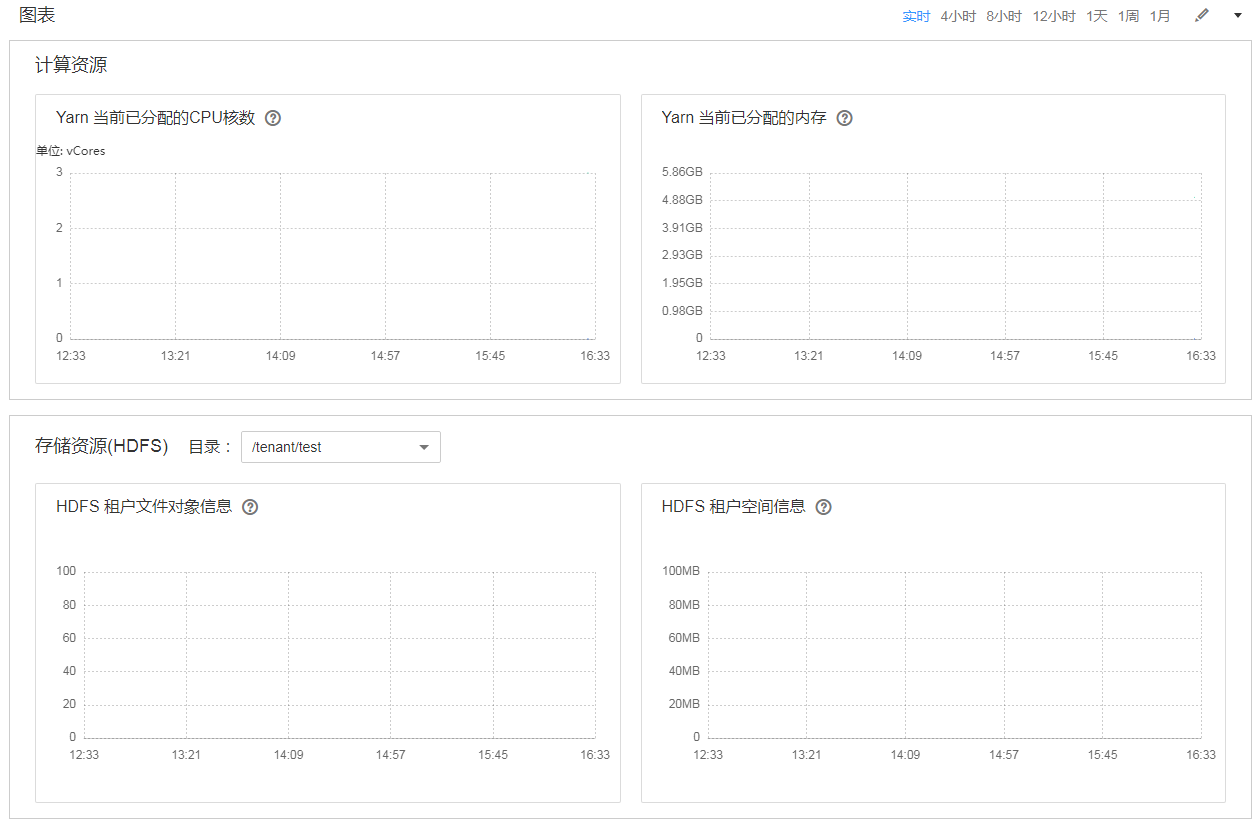Click the pencil edit icon for charts

1202,15
